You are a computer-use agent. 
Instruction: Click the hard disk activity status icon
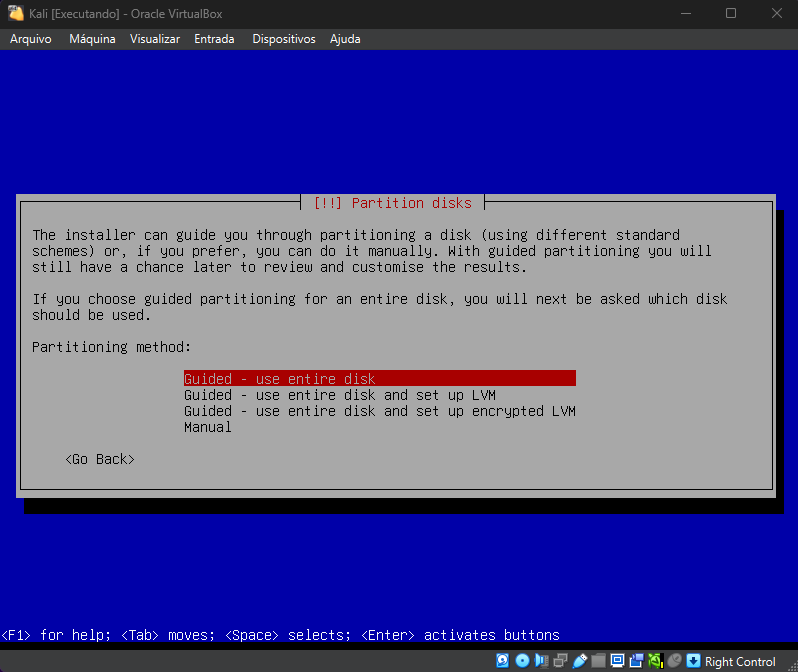point(502,661)
